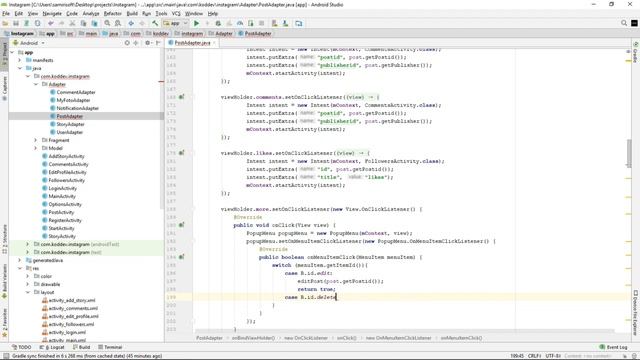The height and width of the screenshot is (360, 640).
Task: Select StoryAdapter in project tree
Action: point(70,124)
